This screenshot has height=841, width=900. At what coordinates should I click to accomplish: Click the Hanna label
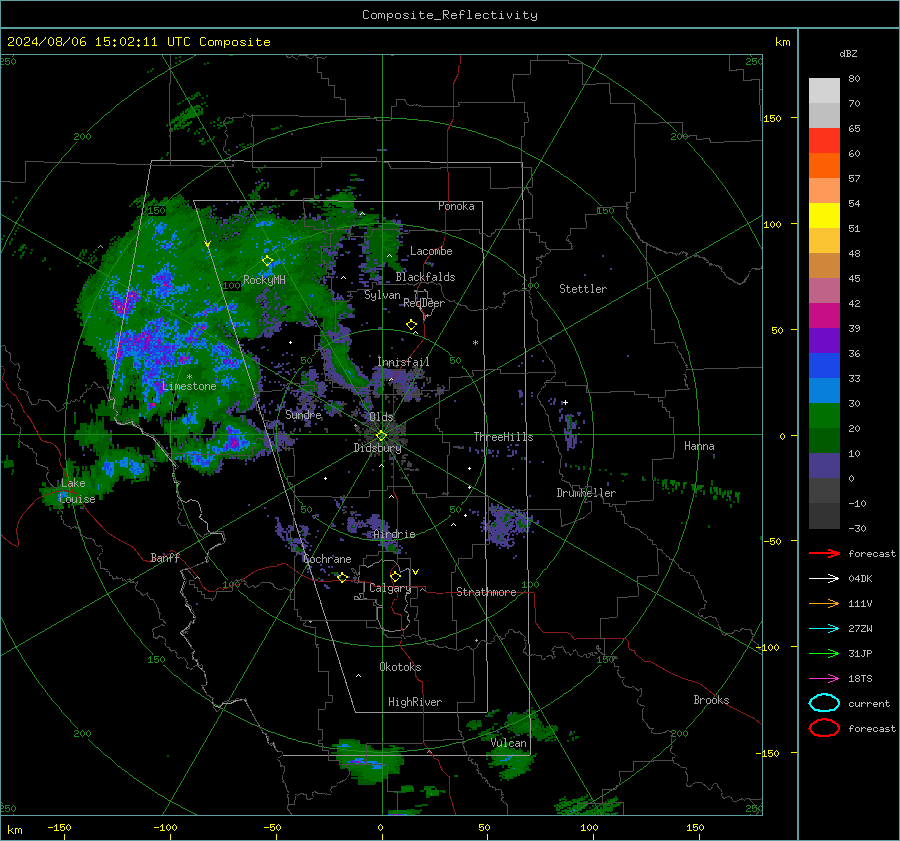click(x=699, y=446)
